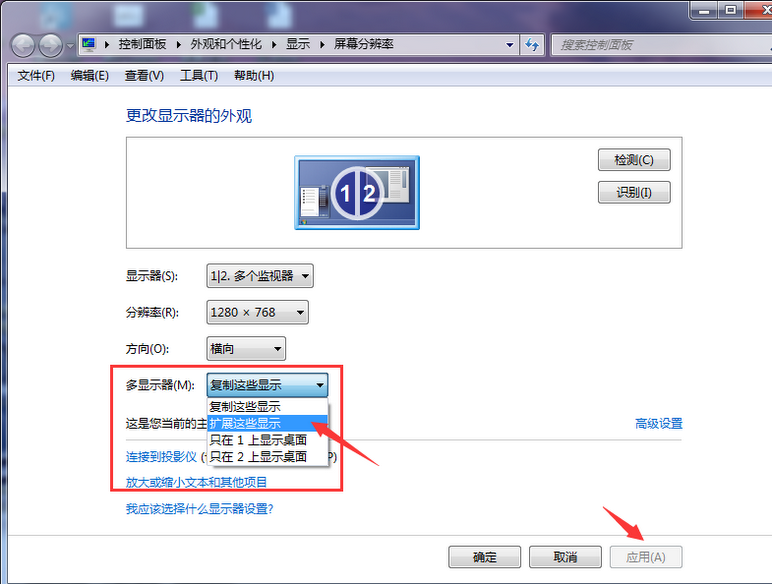The width and height of the screenshot is (772, 584).
Task: Click the 应用(A) button
Action: tap(646, 557)
